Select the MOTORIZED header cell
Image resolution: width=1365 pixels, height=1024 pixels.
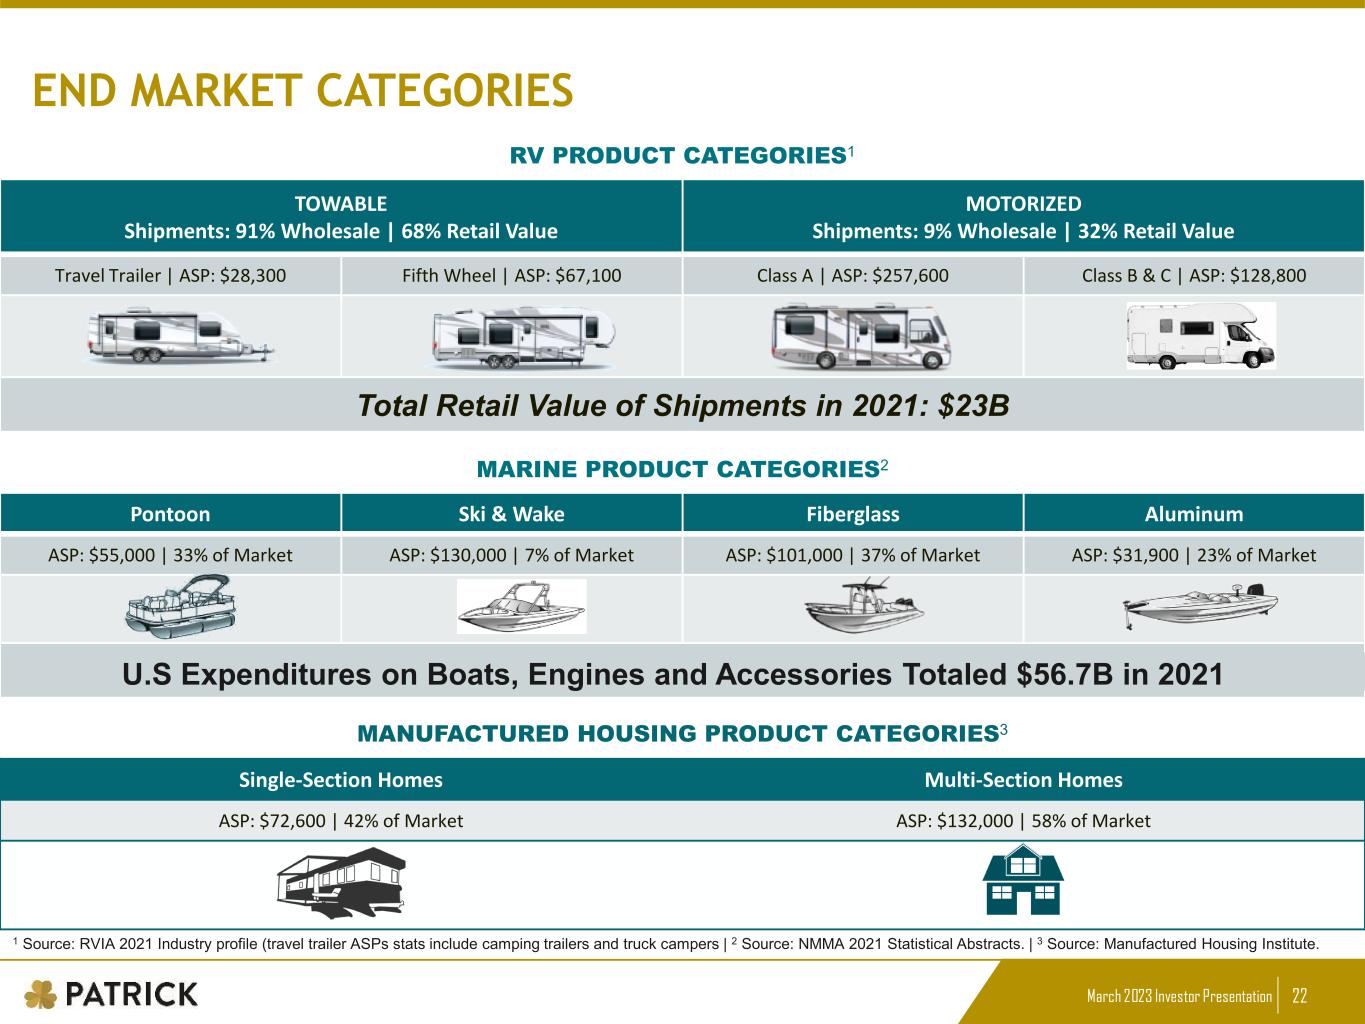1023,217
